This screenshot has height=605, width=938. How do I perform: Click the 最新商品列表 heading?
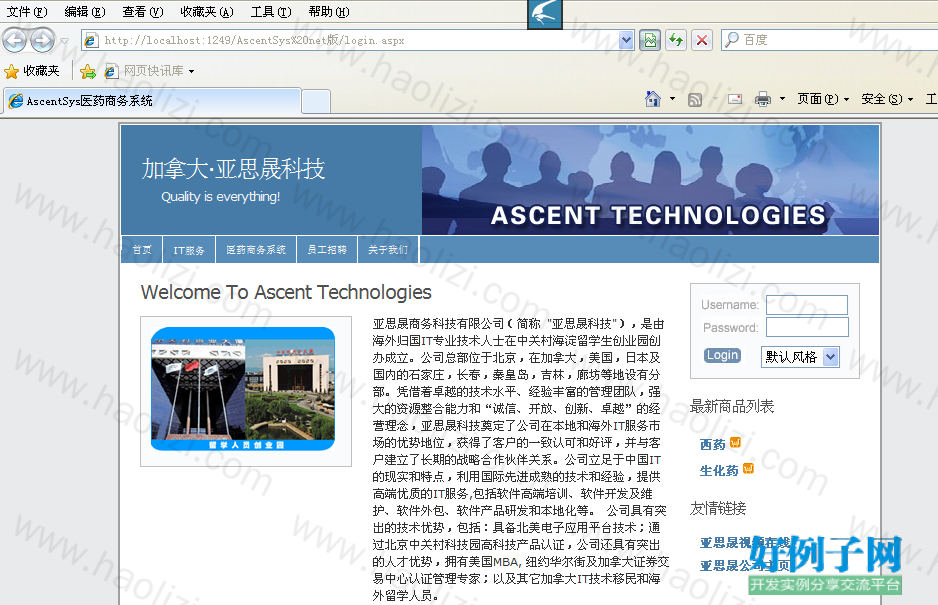[732, 407]
